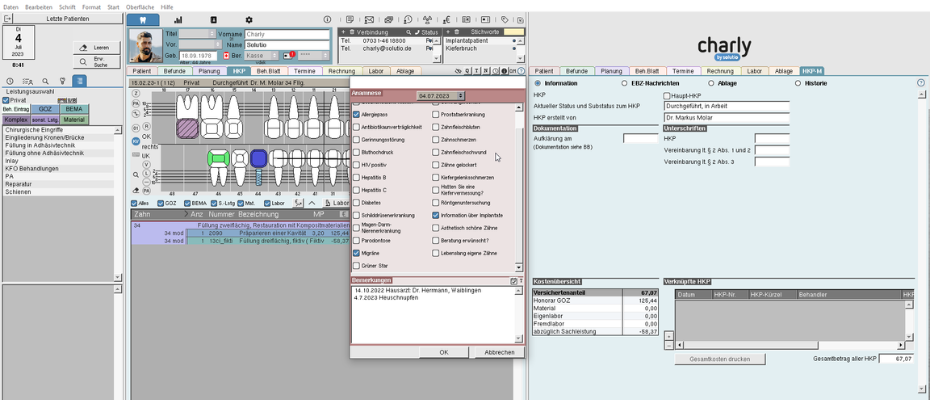Click the euro payment icon
This screenshot has width=930, height=400.
click(447, 20)
